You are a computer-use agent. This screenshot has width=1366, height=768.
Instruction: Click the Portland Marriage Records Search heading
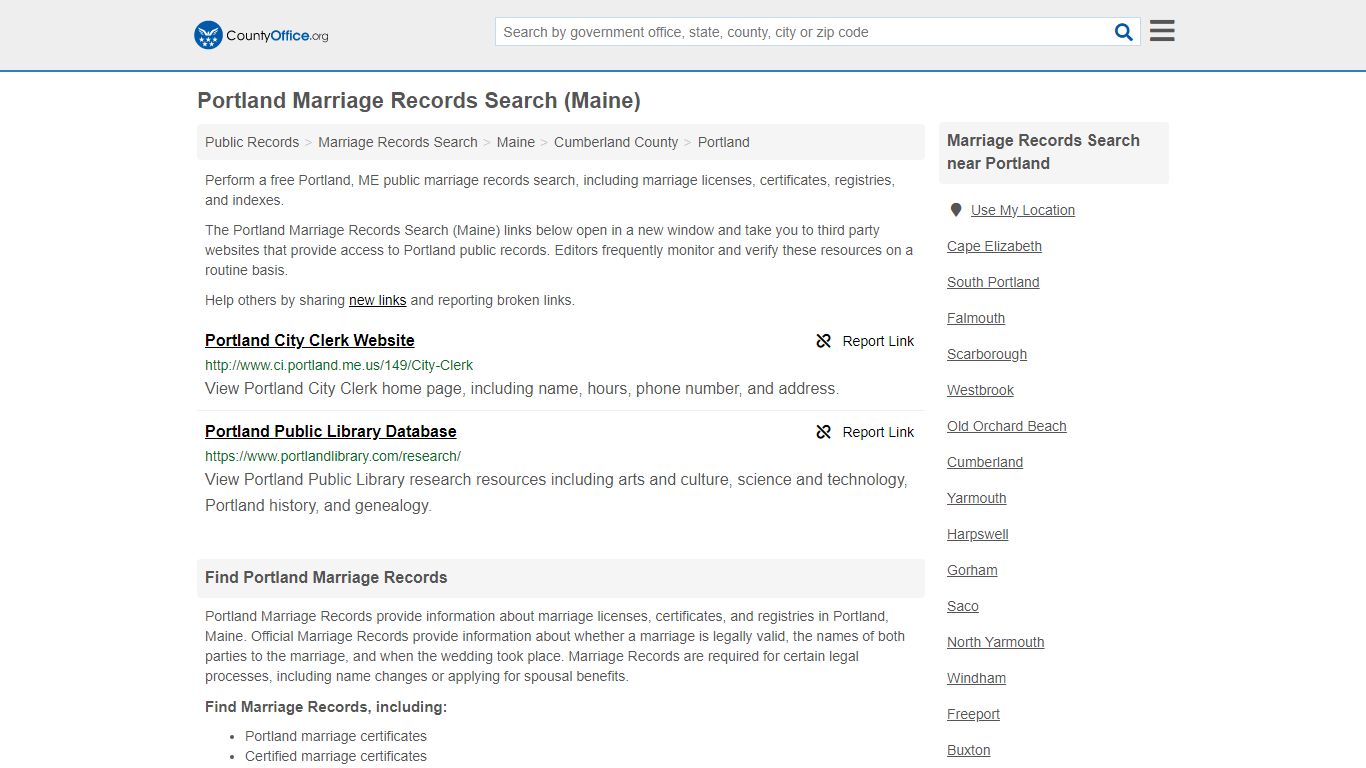tap(419, 101)
